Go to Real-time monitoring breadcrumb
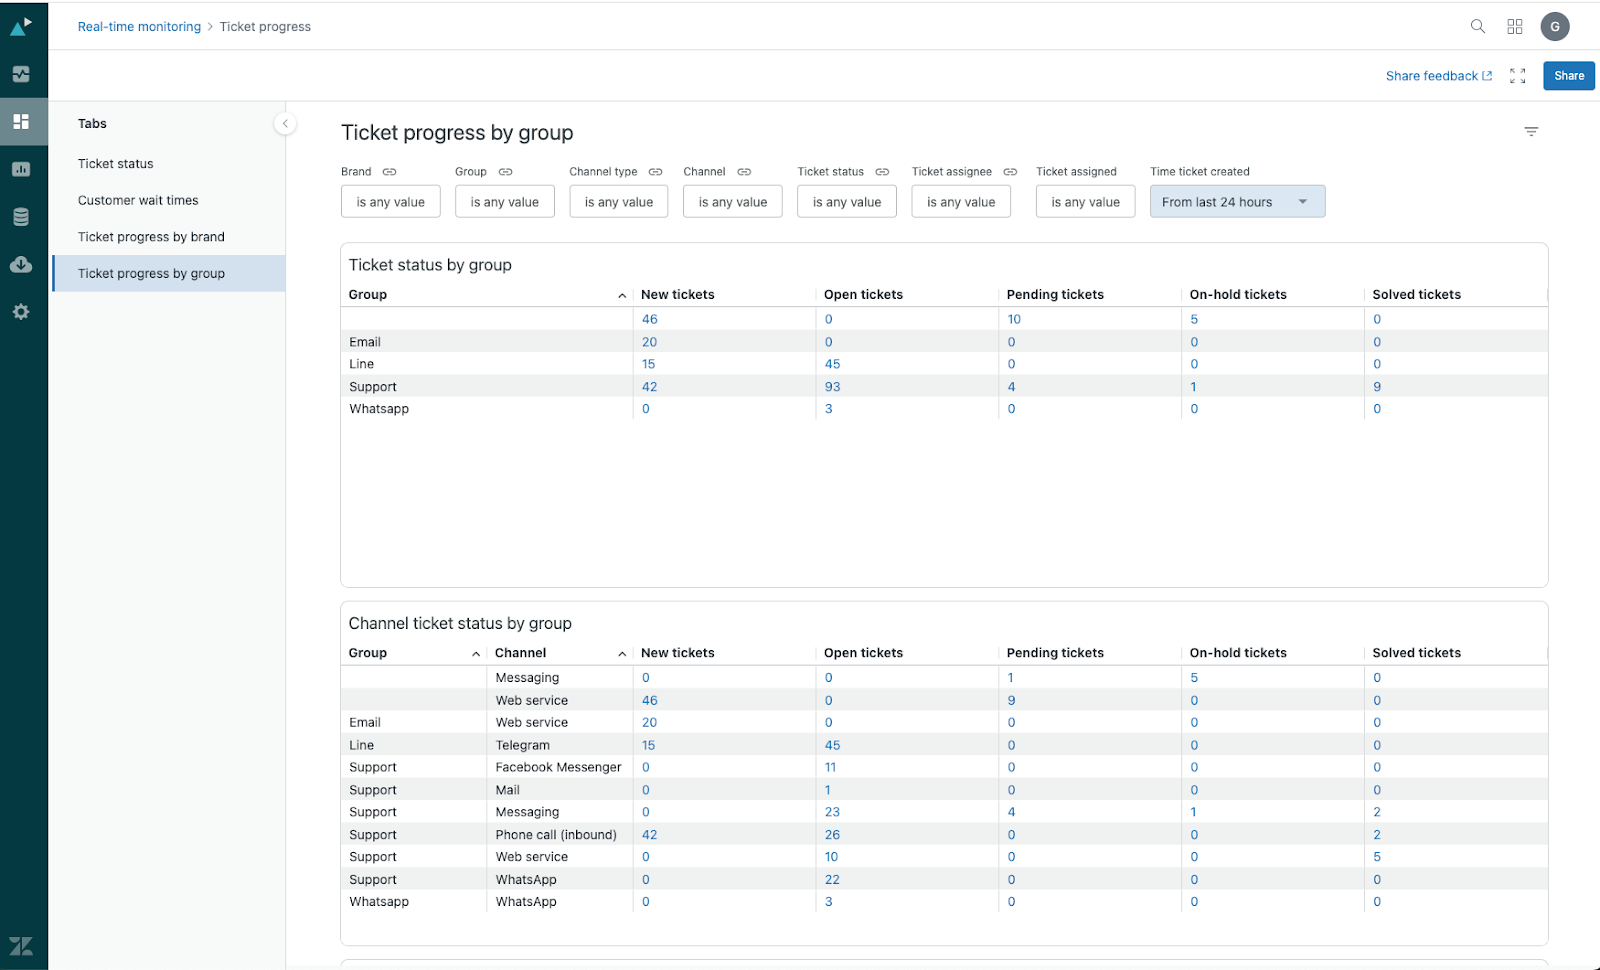The height and width of the screenshot is (970, 1600). pos(139,27)
